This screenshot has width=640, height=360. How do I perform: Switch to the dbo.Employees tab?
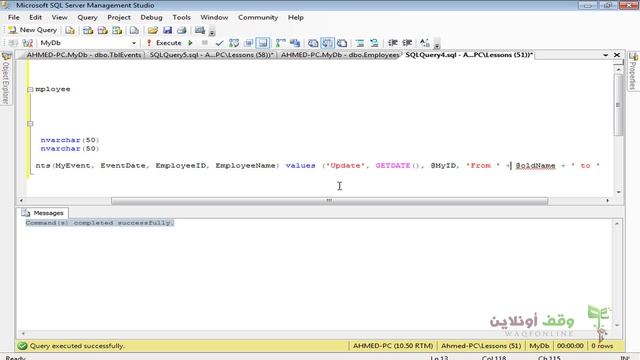(x=340, y=55)
